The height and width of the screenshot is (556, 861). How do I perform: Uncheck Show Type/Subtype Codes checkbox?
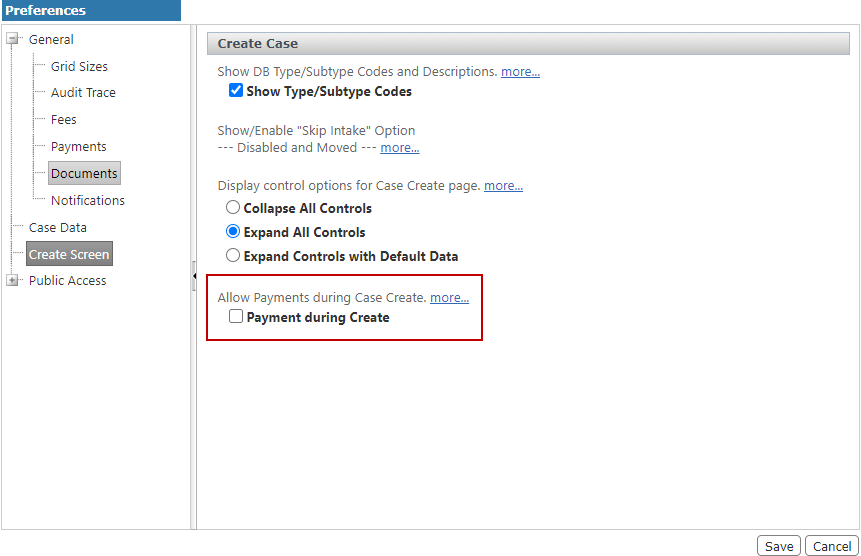coord(236,91)
